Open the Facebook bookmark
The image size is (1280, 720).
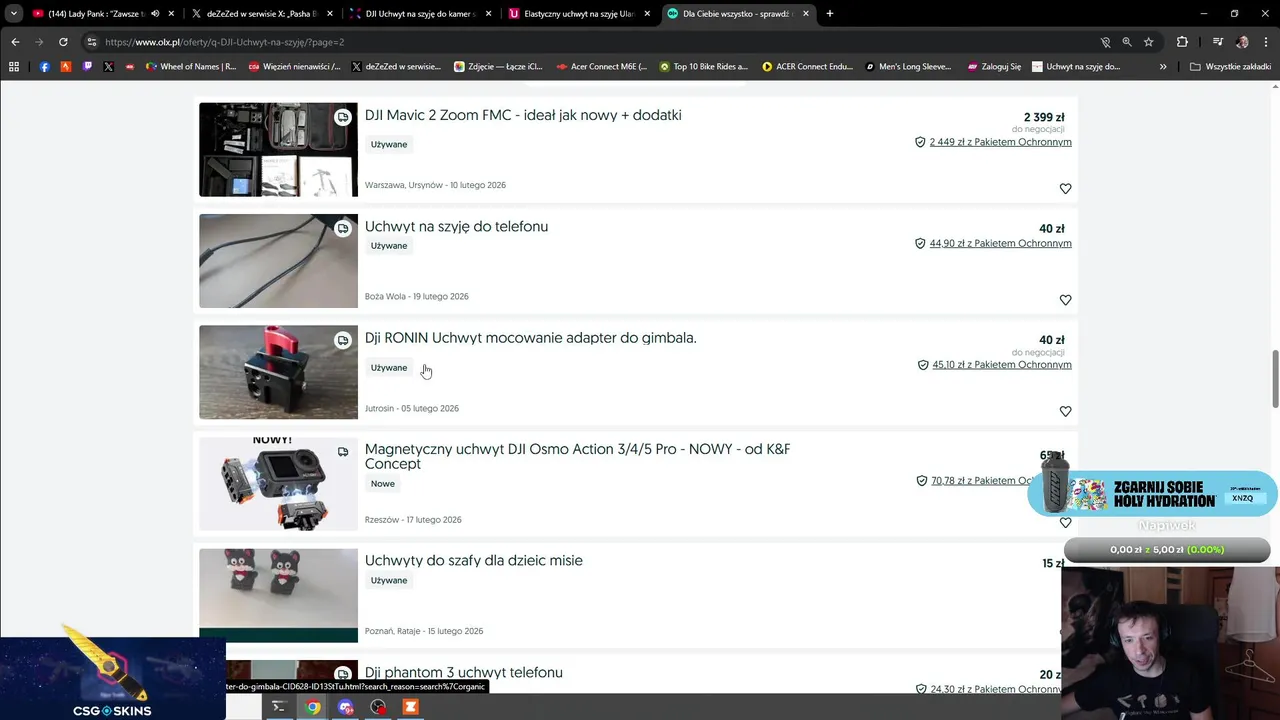(45, 67)
